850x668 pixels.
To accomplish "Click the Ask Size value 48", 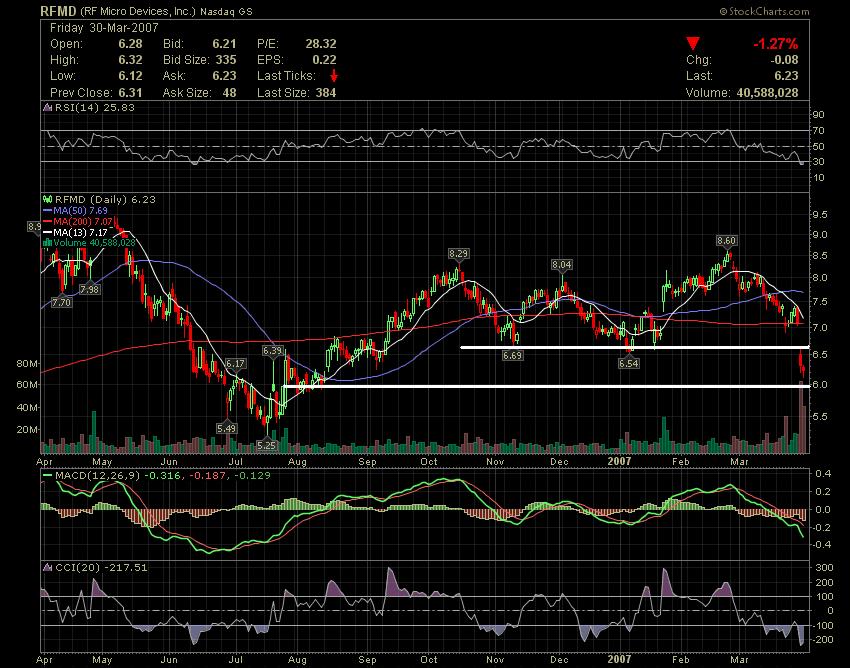I will [x=229, y=93].
